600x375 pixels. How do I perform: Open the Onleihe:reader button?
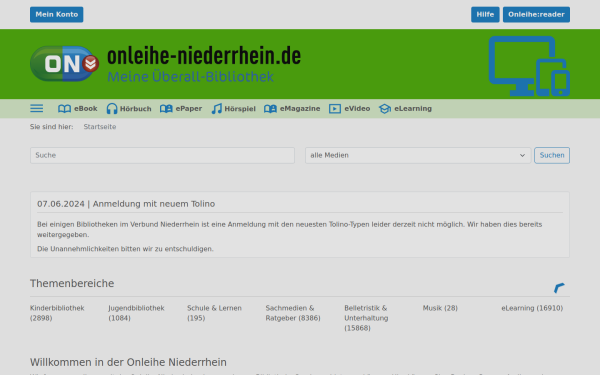point(536,15)
